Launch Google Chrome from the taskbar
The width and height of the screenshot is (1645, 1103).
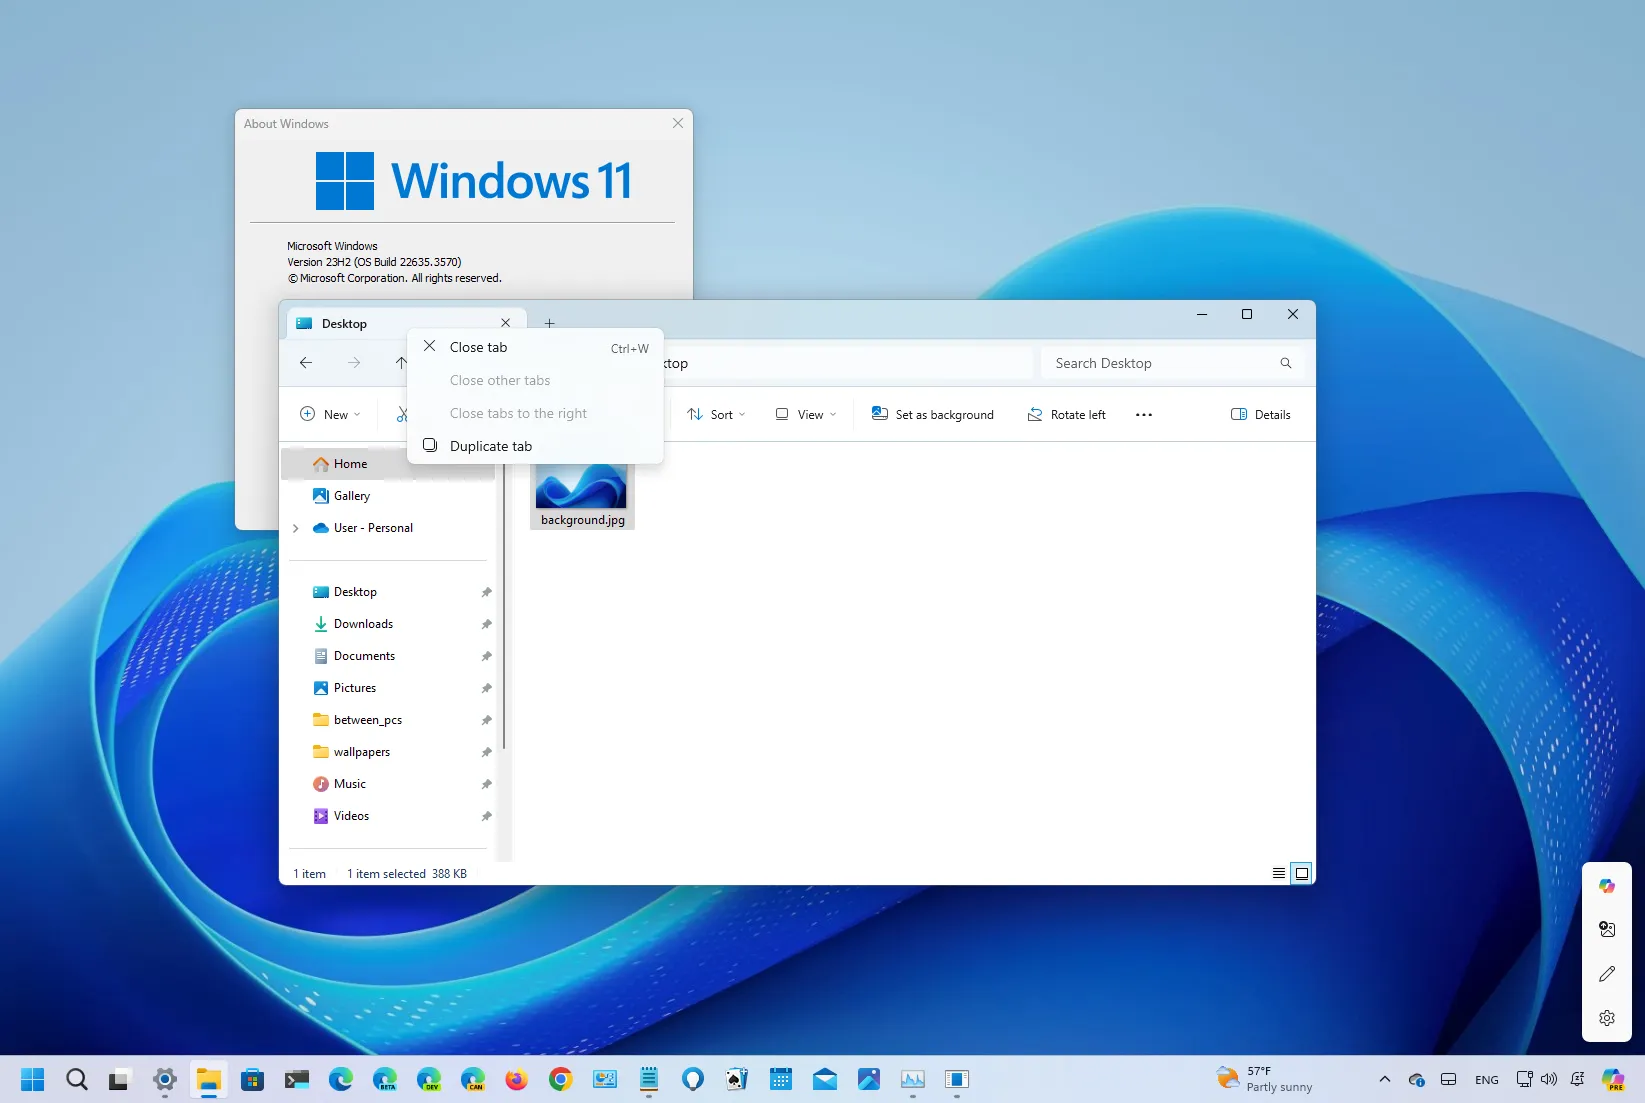(x=561, y=1079)
